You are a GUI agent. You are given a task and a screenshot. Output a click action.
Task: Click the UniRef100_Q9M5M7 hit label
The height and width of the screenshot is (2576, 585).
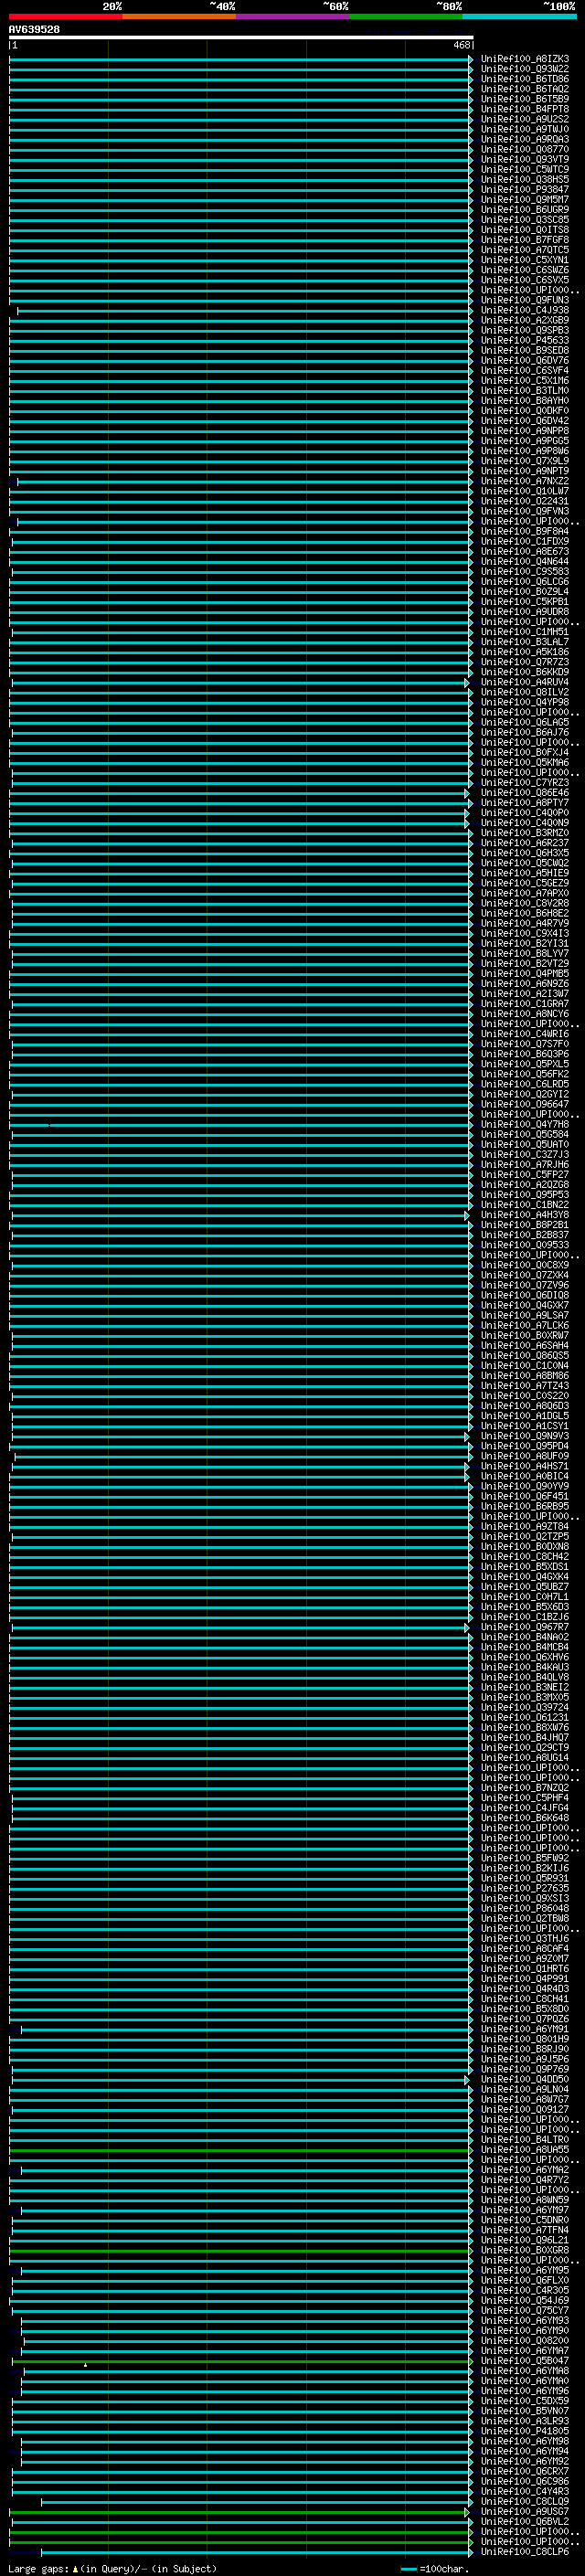[525, 199]
